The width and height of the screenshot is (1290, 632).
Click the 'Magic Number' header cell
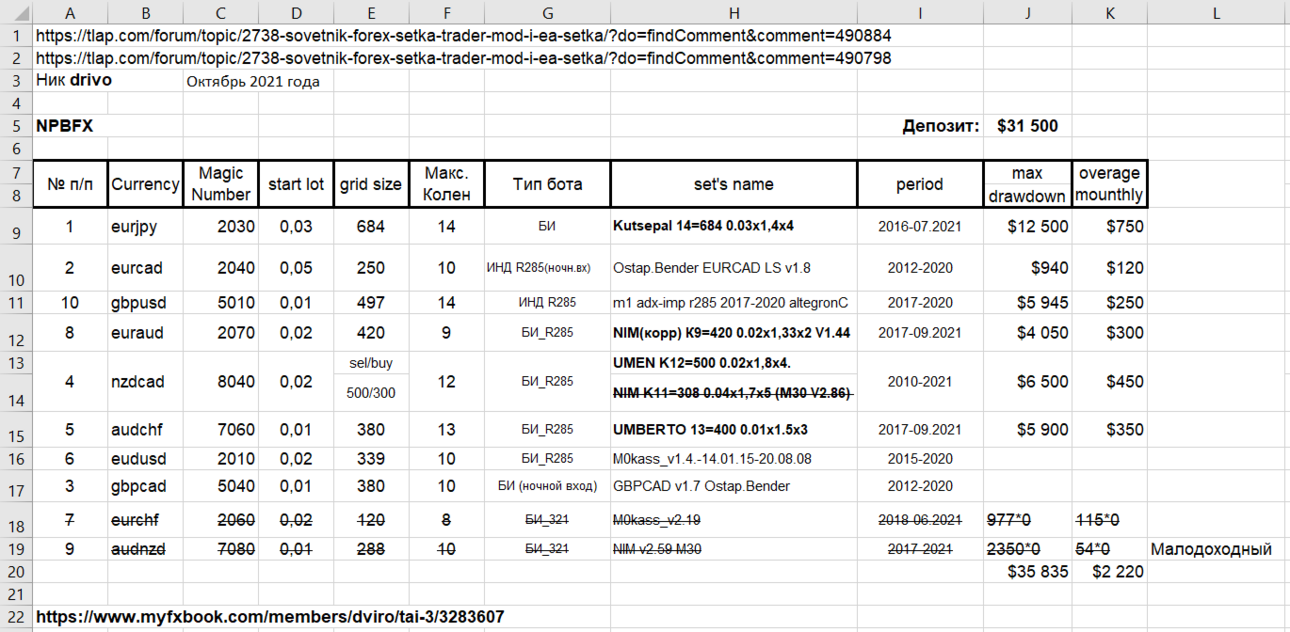(x=220, y=183)
